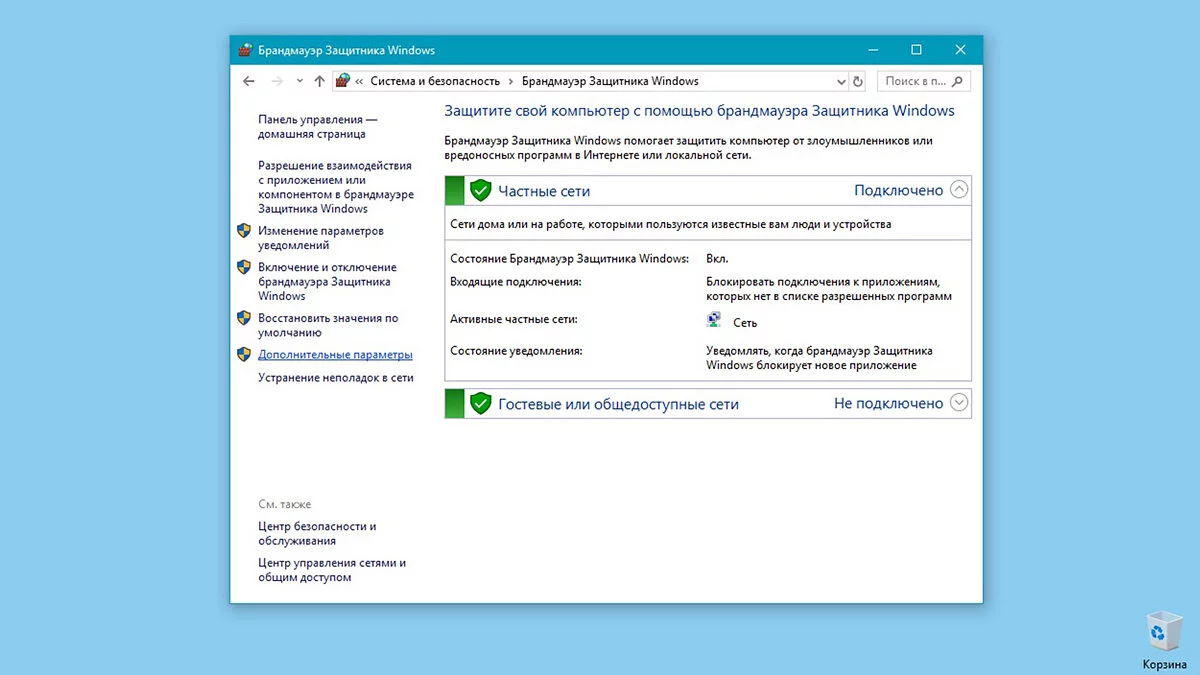Click the green shield next to Гостевые сети
This screenshot has width=1200, height=675.
481,403
